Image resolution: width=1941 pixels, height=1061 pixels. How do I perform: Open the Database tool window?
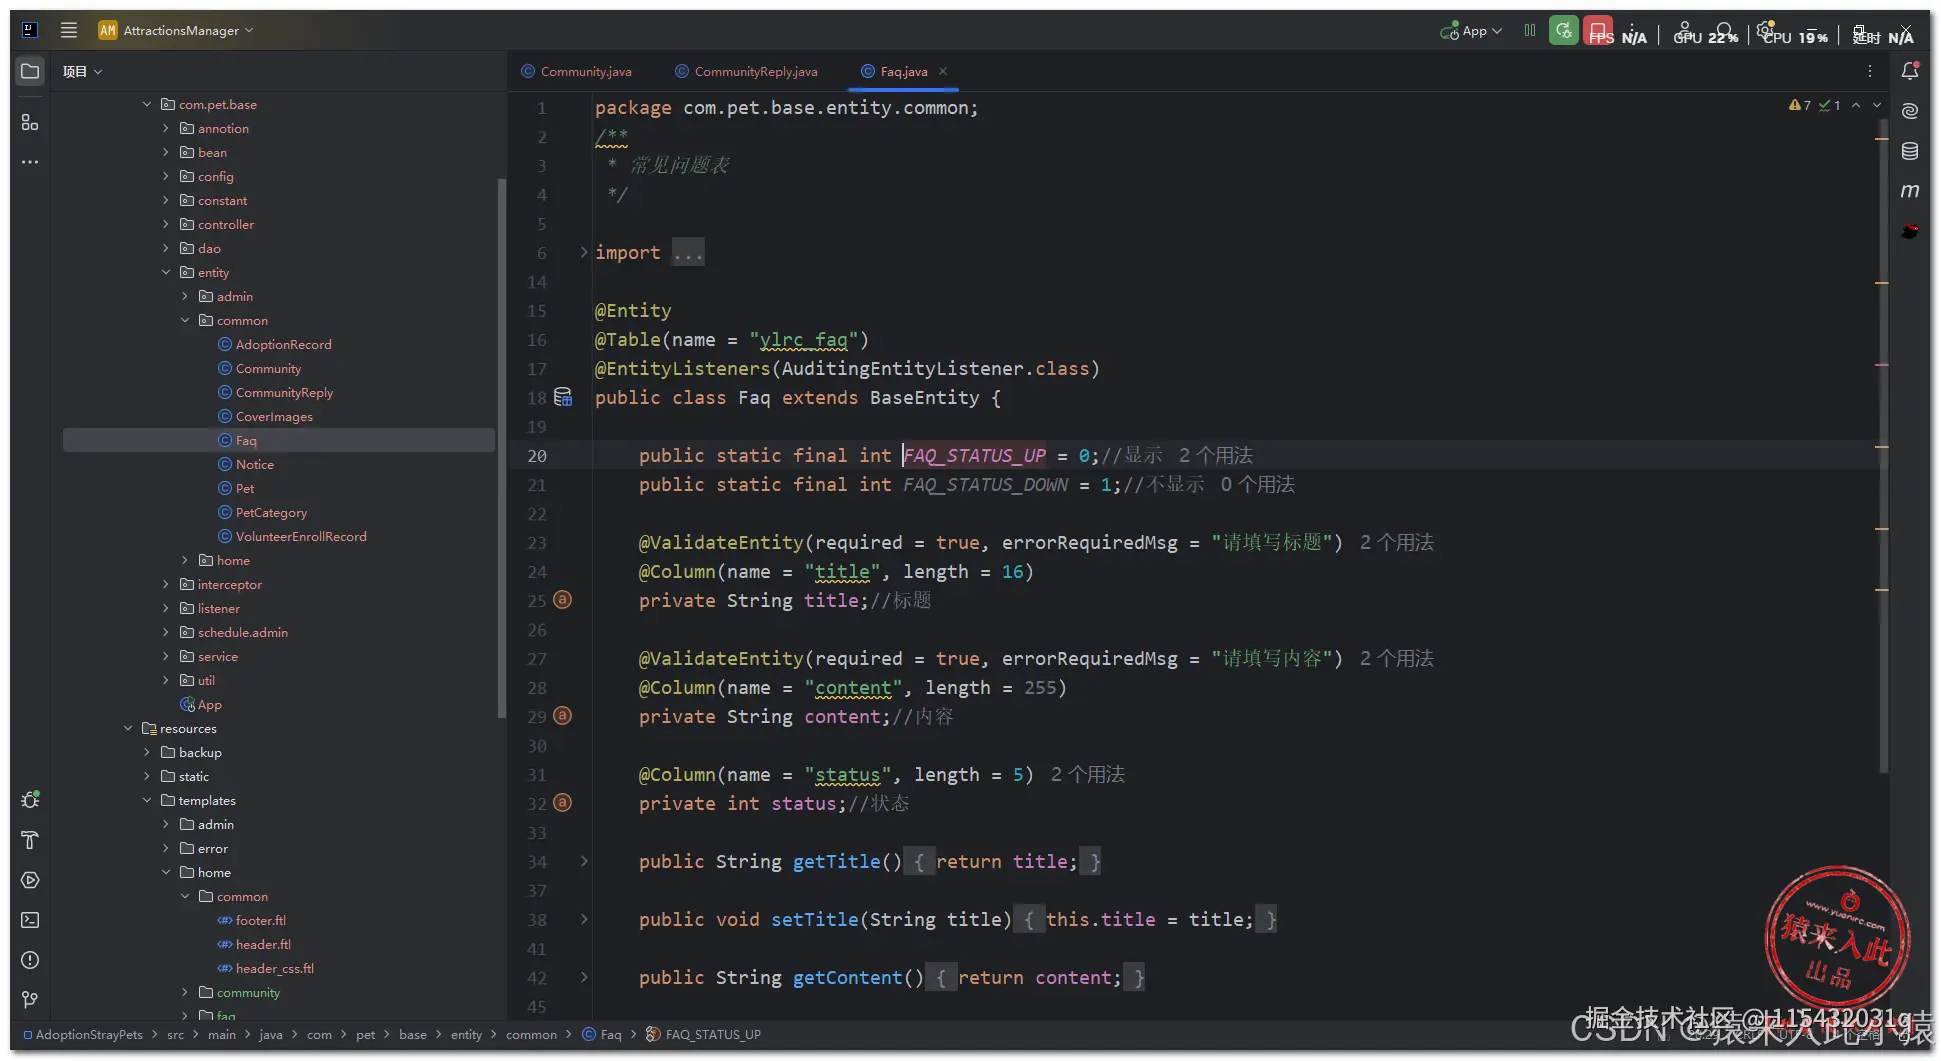click(x=1910, y=151)
